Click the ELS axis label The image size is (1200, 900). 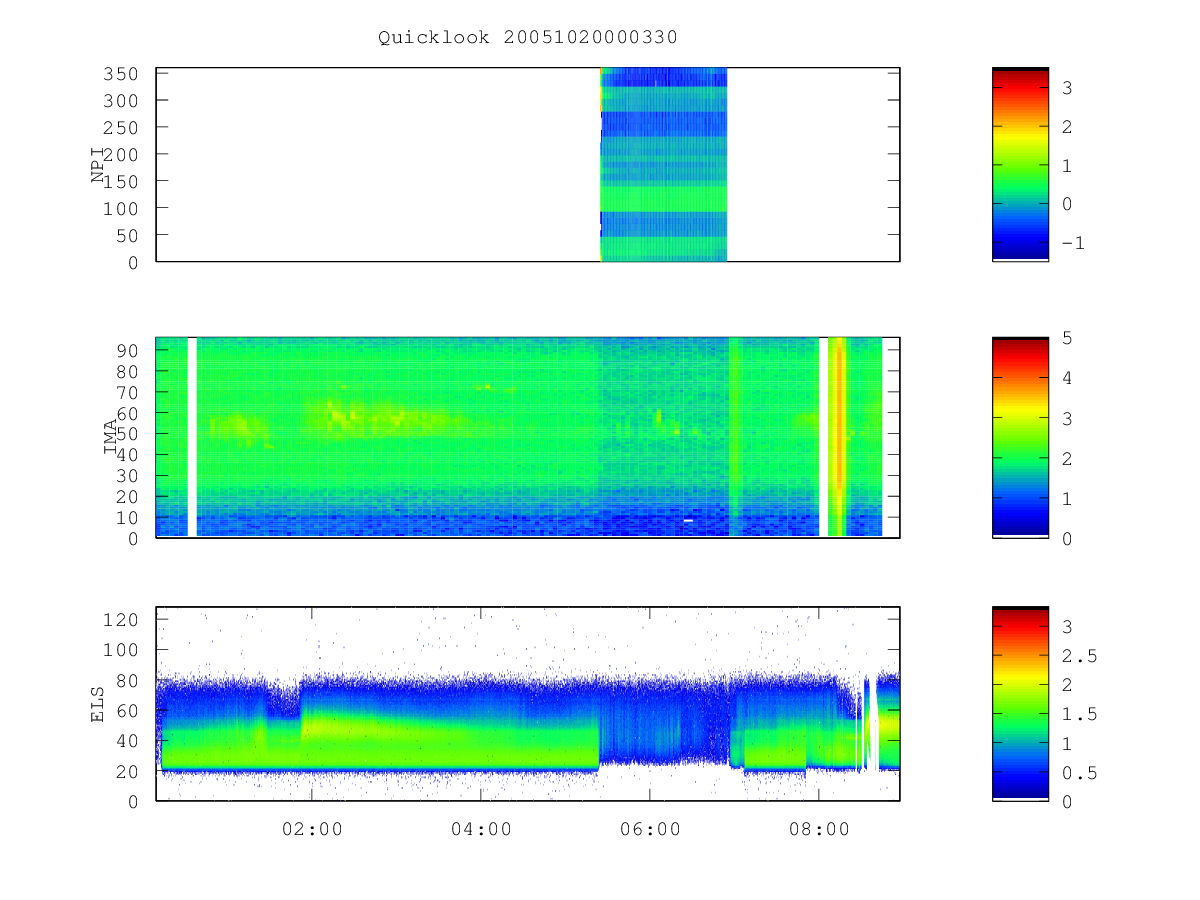pos(98,704)
